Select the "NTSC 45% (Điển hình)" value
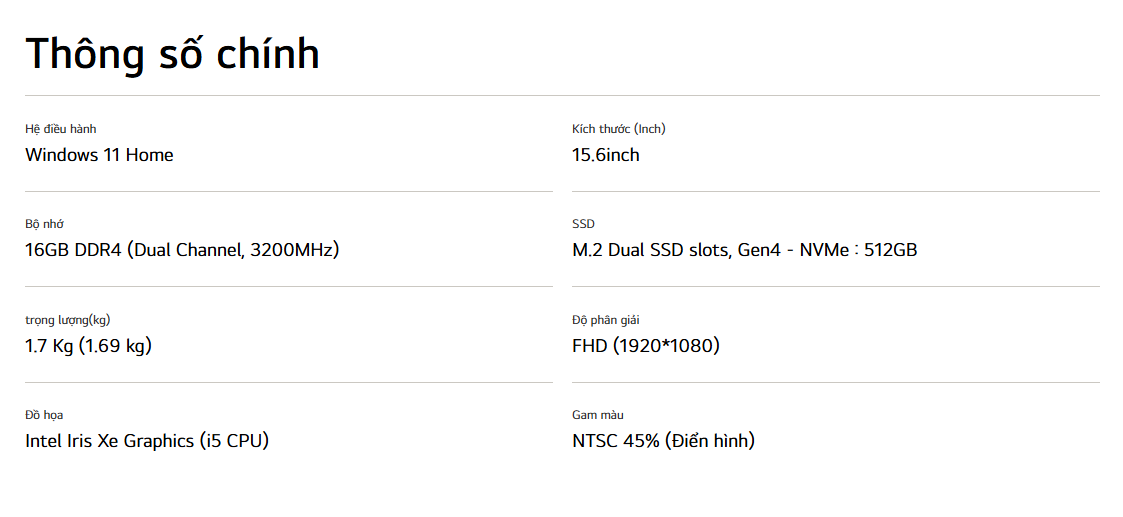Viewport: 1123px width, 517px height. [x=663, y=441]
